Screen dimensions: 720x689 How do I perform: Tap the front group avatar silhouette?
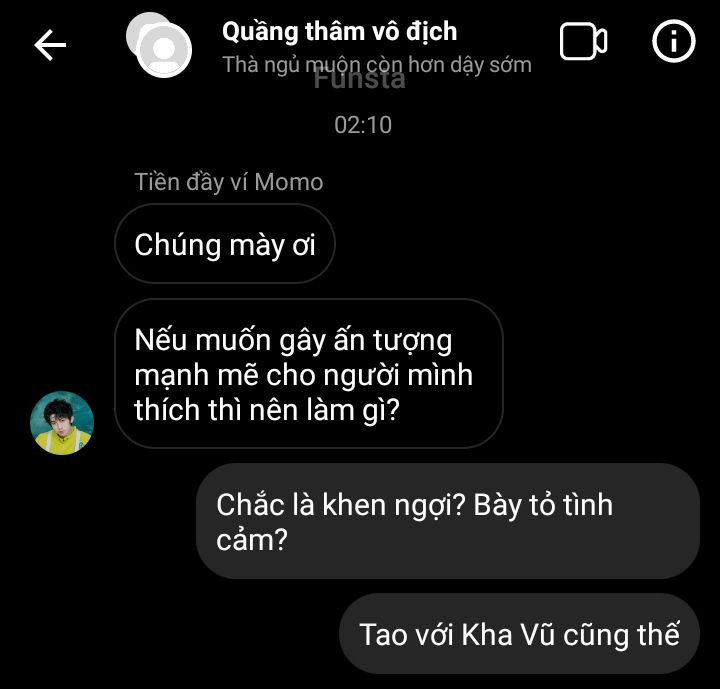click(164, 50)
